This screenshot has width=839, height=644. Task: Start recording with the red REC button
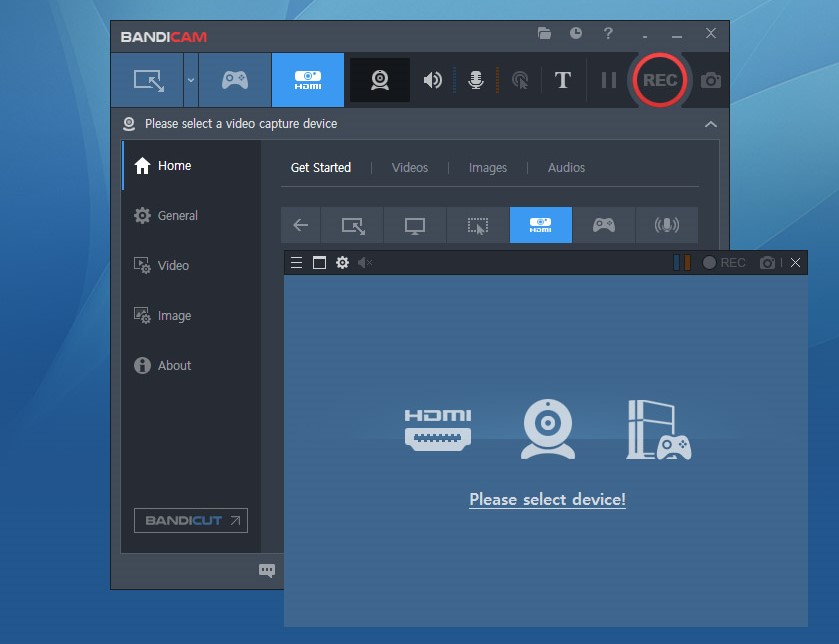[659, 80]
